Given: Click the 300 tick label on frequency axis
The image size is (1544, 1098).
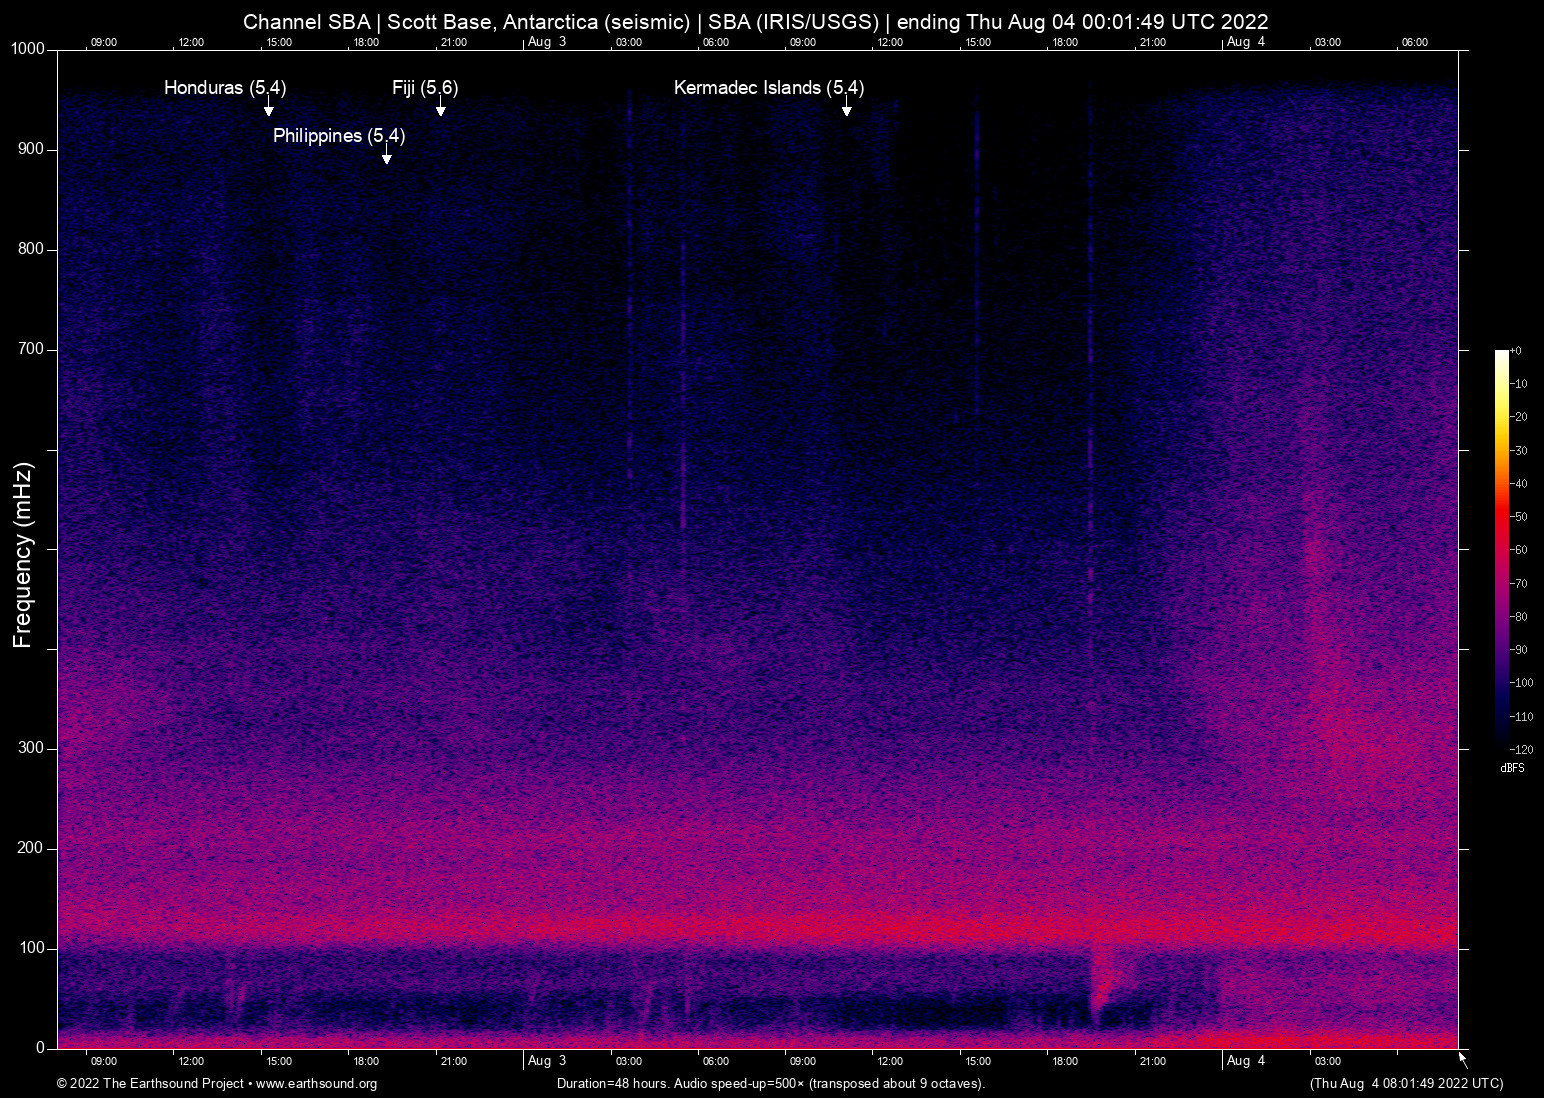Looking at the screenshot, I should (x=31, y=748).
